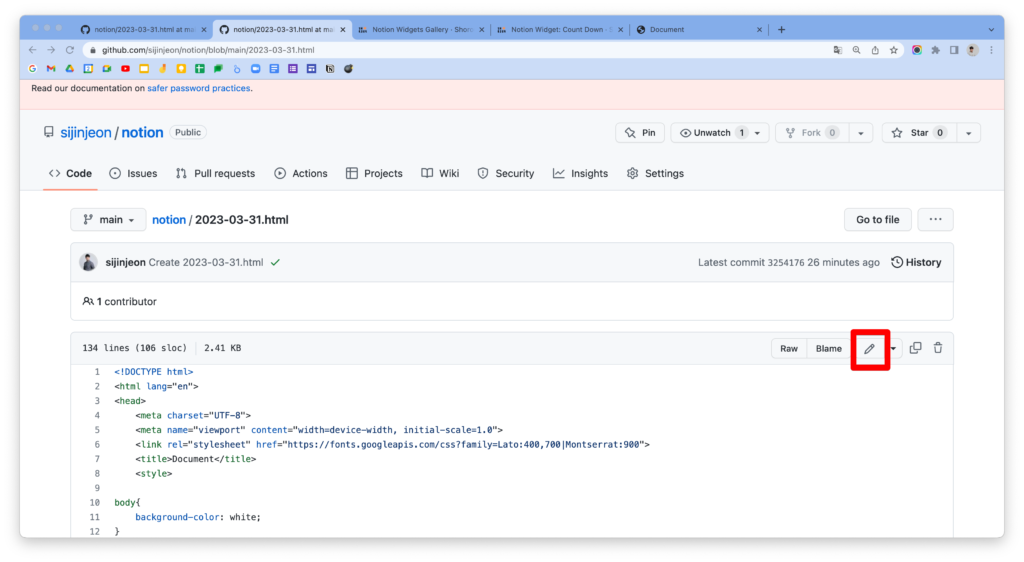Click the browser reload icon
The height and width of the screenshot is (562, 1024).
click(x=70, y=50)
